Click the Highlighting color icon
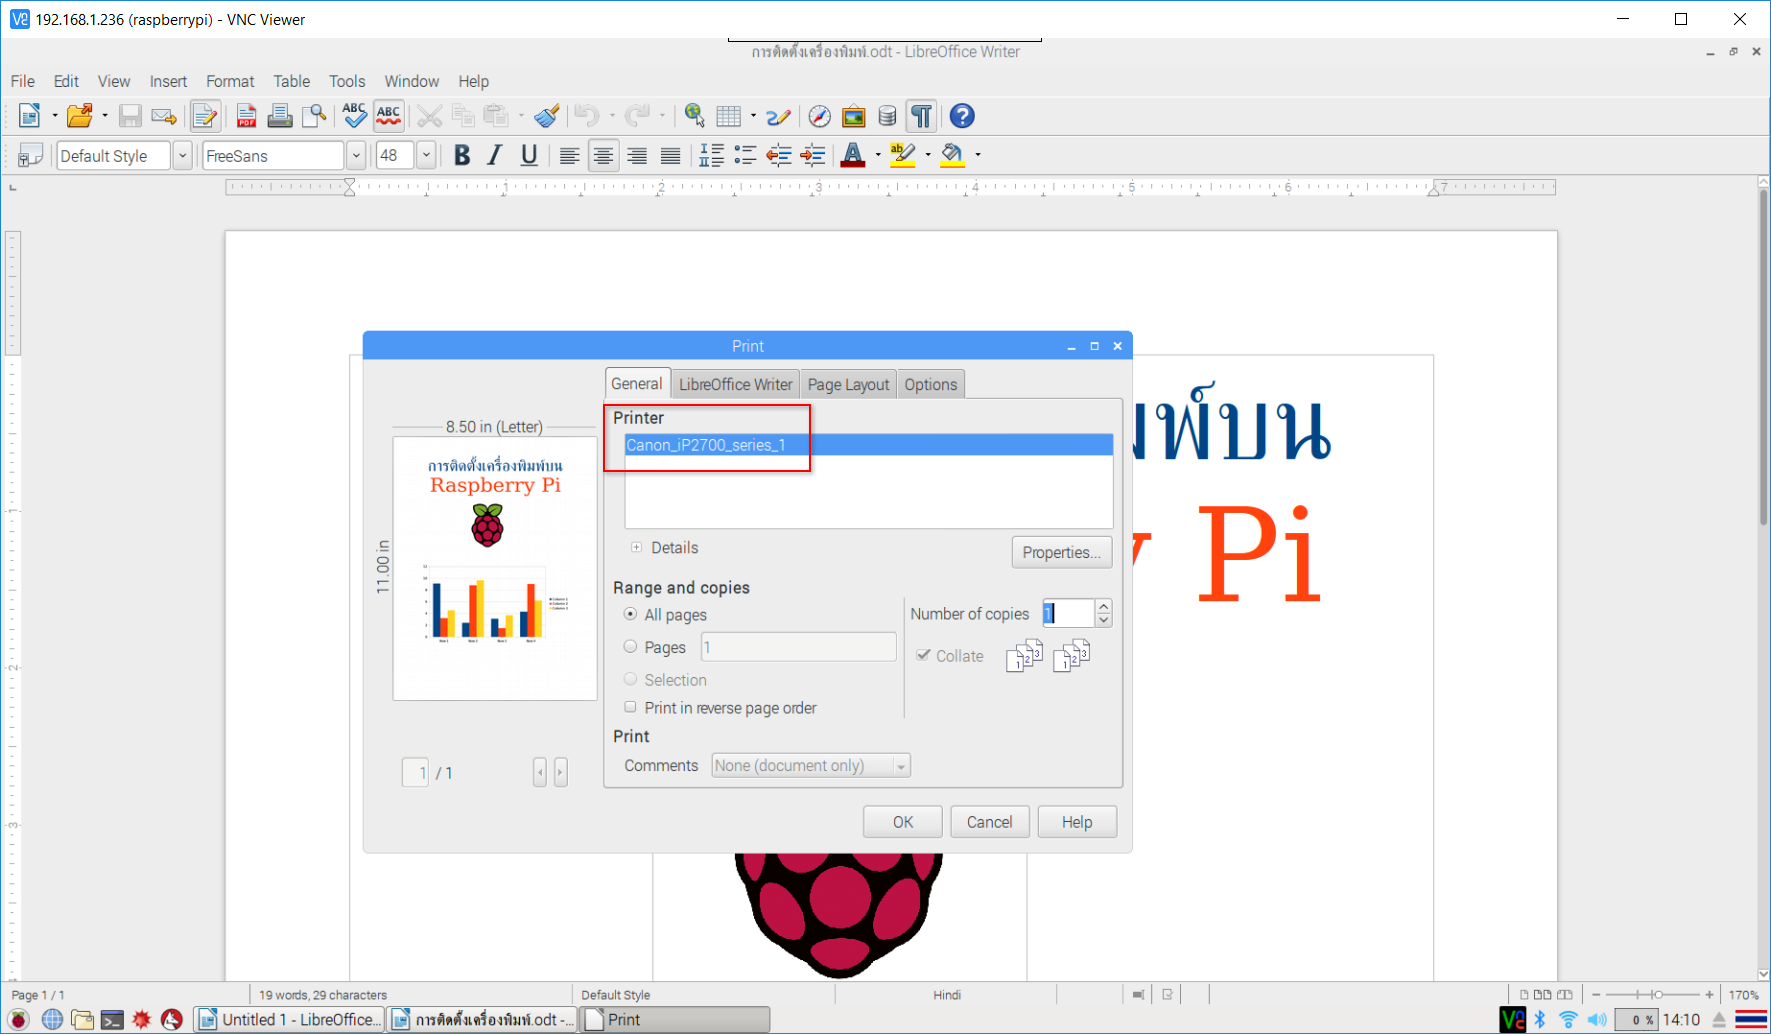Image resolution: width=1771 pixels, height=1034 pixels. coord(903,155)
